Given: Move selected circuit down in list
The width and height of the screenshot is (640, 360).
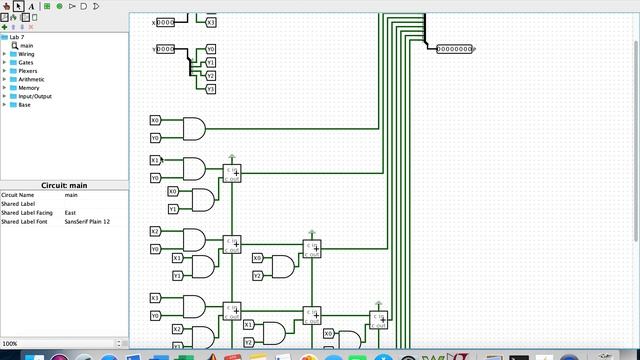Looking at the screenshot, I should (x=22, y=27).
